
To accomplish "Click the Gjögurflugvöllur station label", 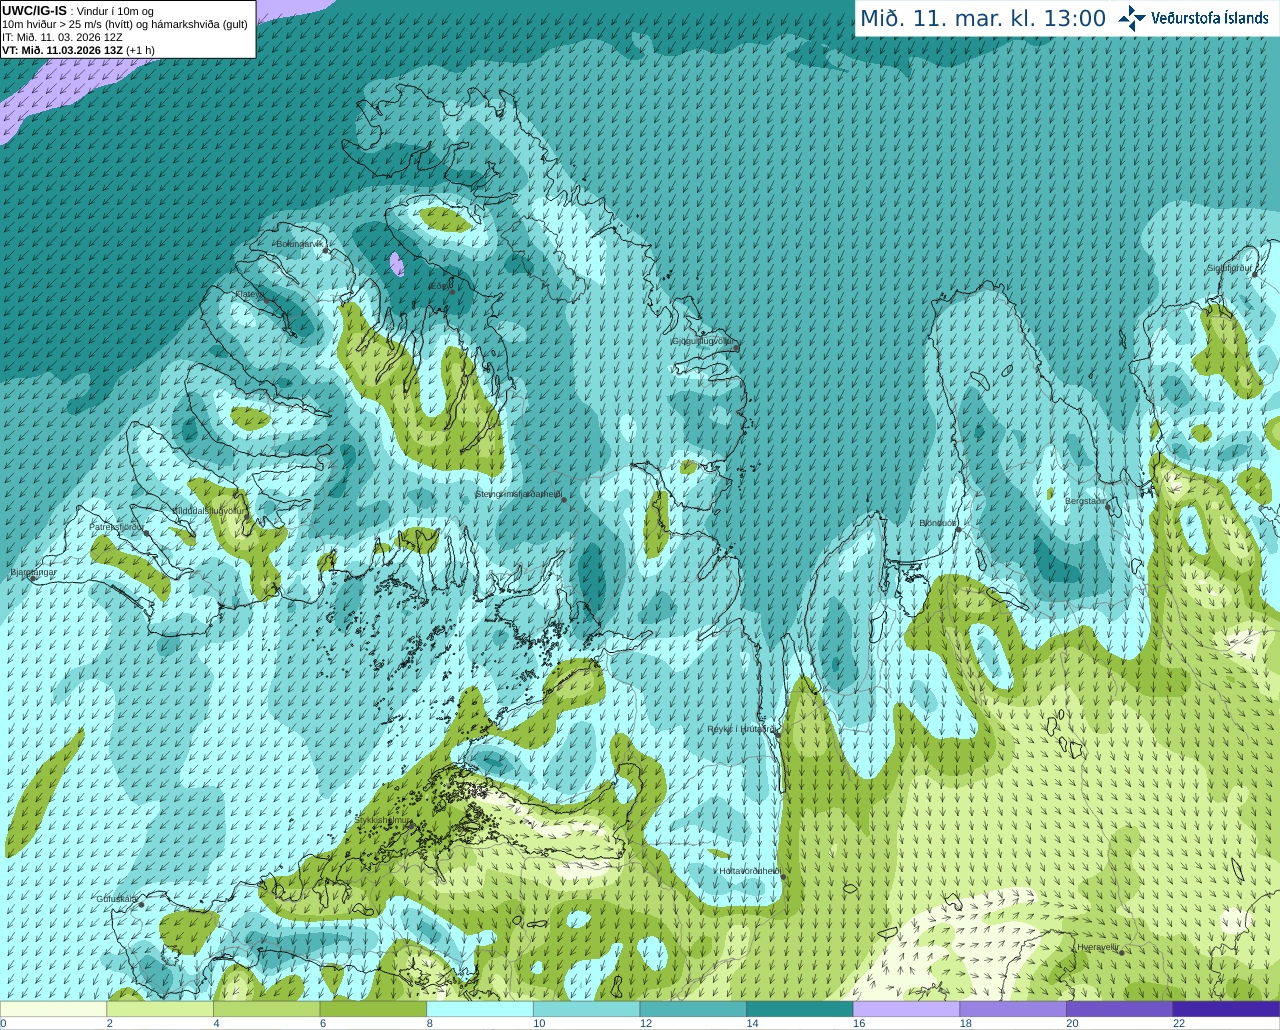I will tap(704, 341).
